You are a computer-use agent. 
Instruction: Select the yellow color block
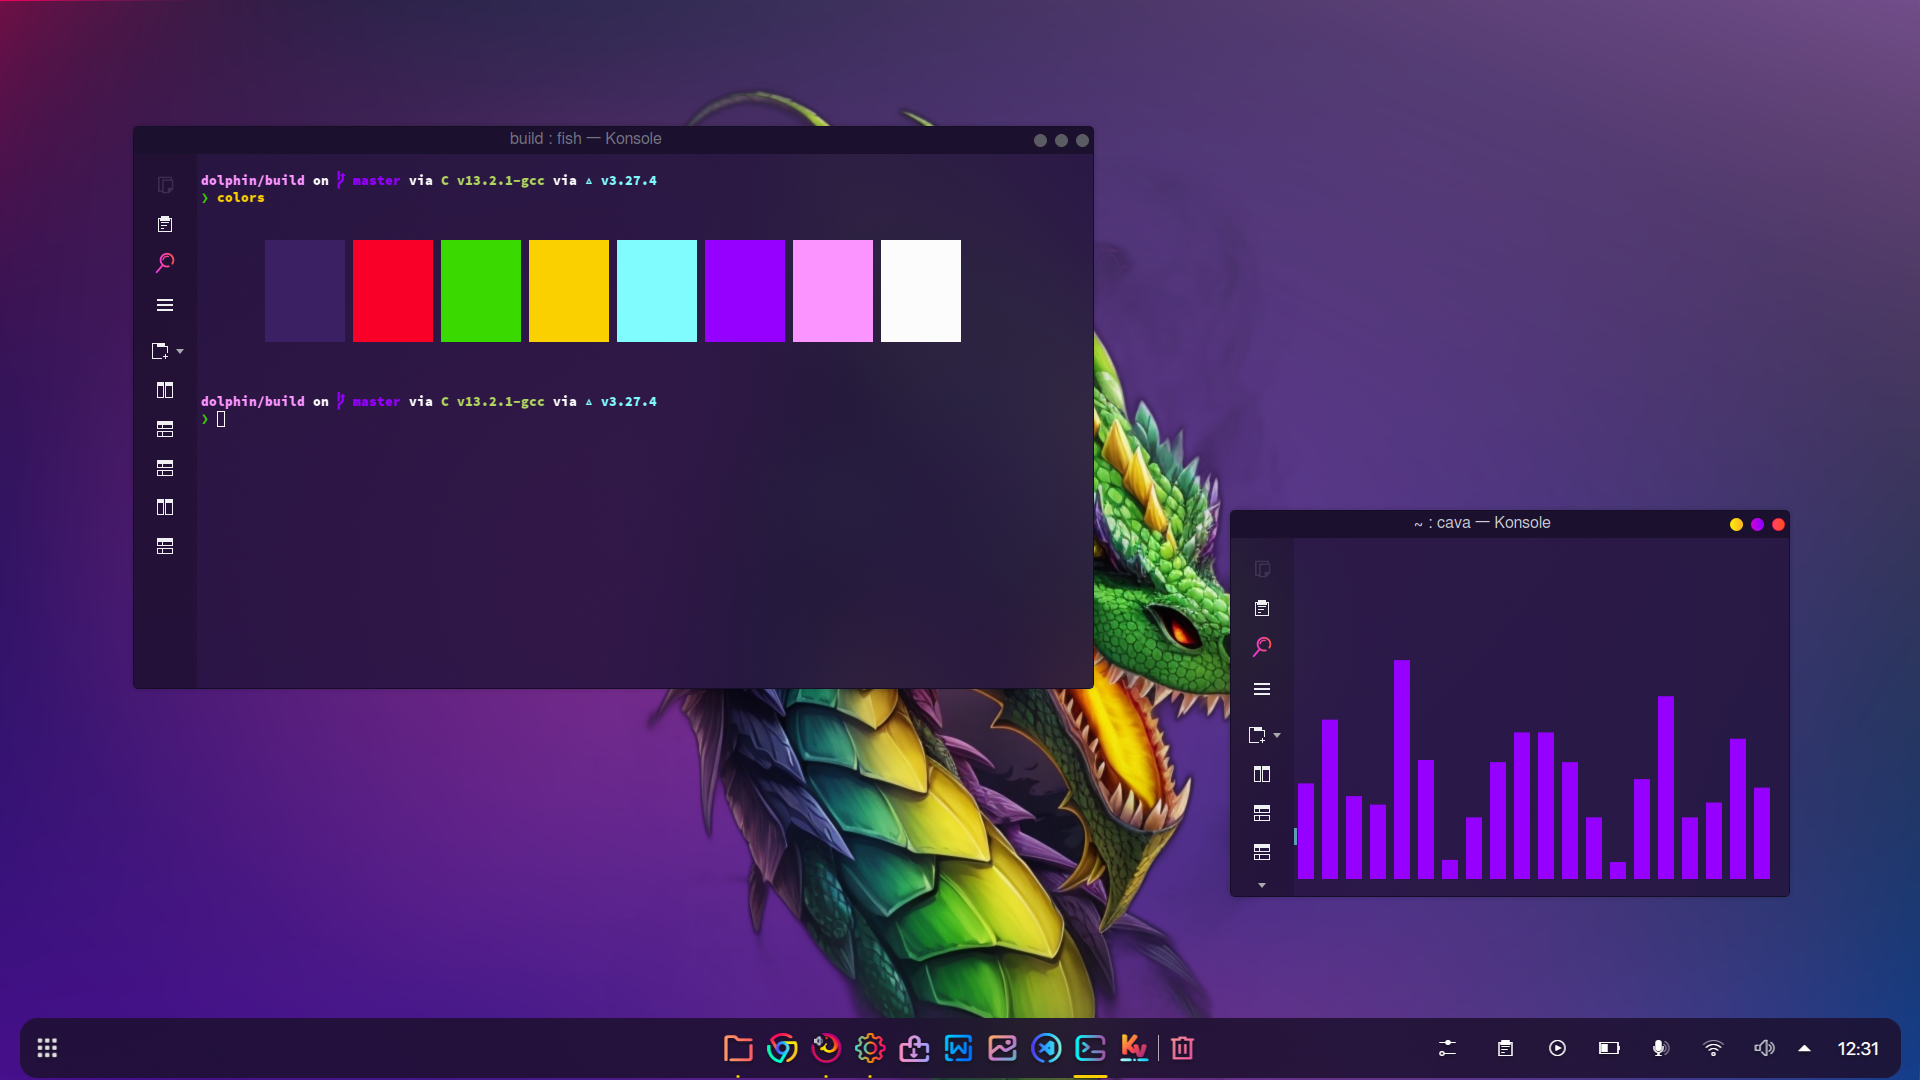click(x=569, y=291)
